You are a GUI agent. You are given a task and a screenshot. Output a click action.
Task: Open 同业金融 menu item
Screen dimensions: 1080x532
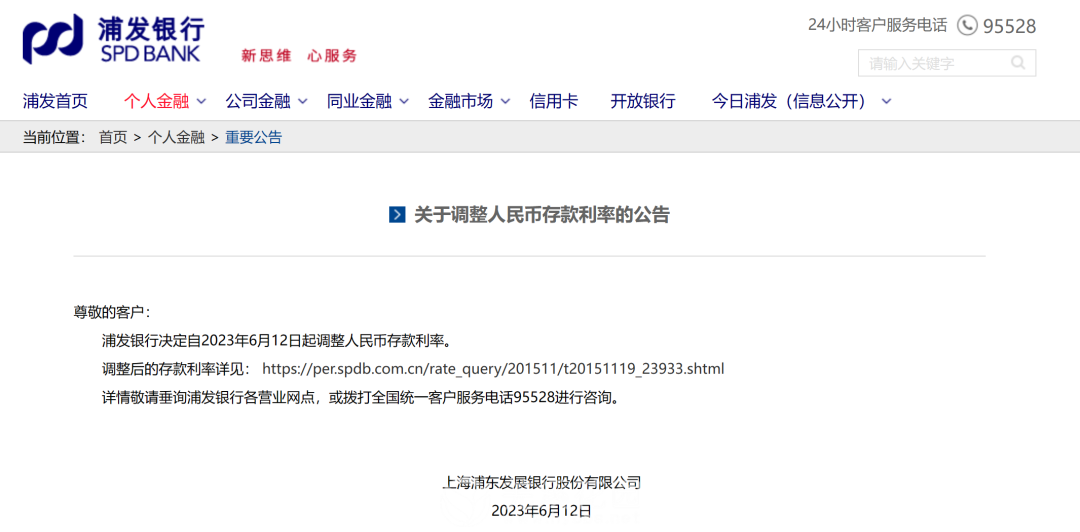click(x=359, y=101)
